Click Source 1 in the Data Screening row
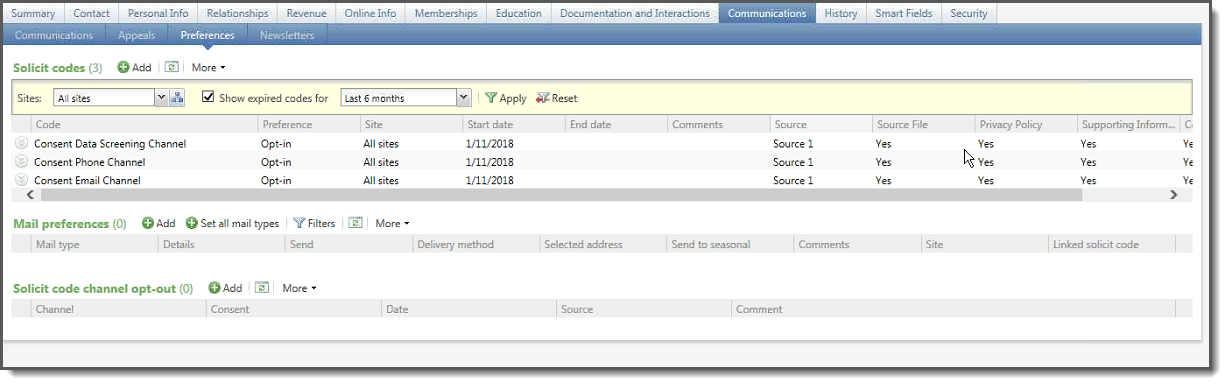 tap(793, 144)
